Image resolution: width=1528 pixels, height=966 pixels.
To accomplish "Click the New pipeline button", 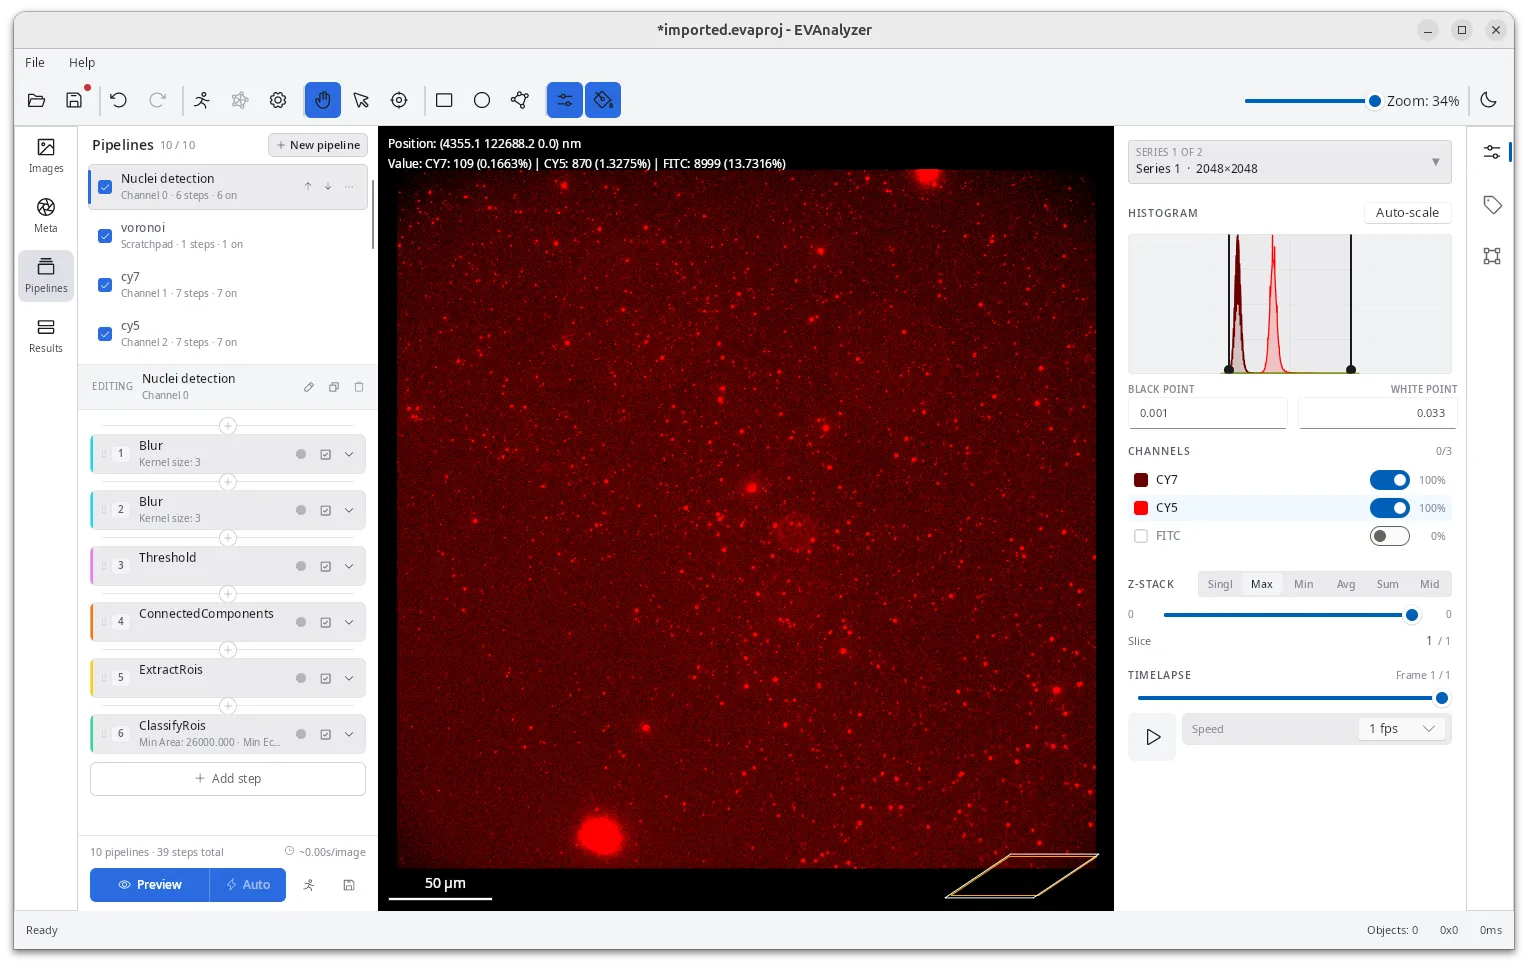I will click(318, 145).
